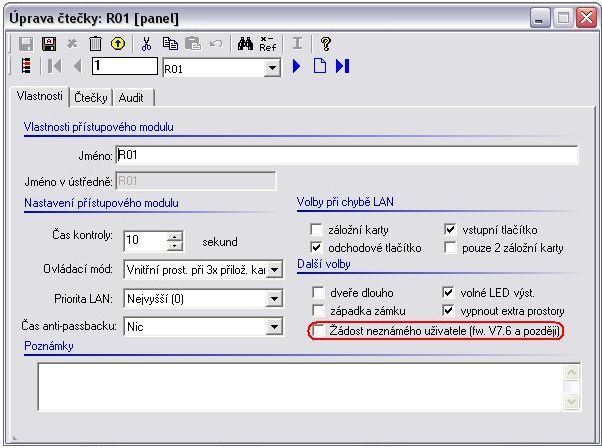Viewport: 602px width, 448px height.
Task: Click the trash can delete icon
Action: tap(95, 44)
